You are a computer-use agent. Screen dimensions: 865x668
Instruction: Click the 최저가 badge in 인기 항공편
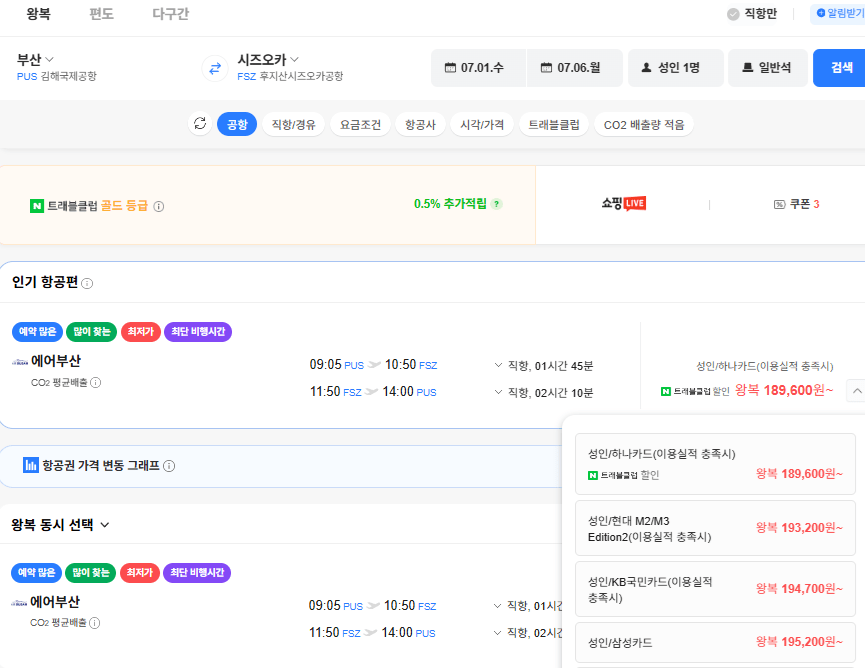coord(141,332)
